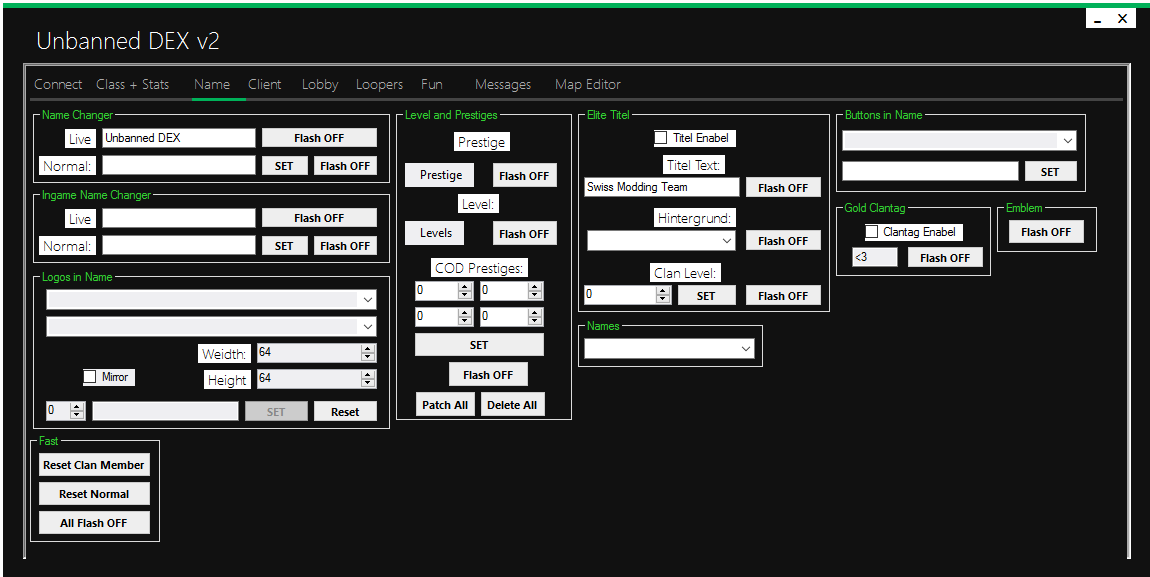
Task: Switch to the Map Editor tab
Action: 587,85
